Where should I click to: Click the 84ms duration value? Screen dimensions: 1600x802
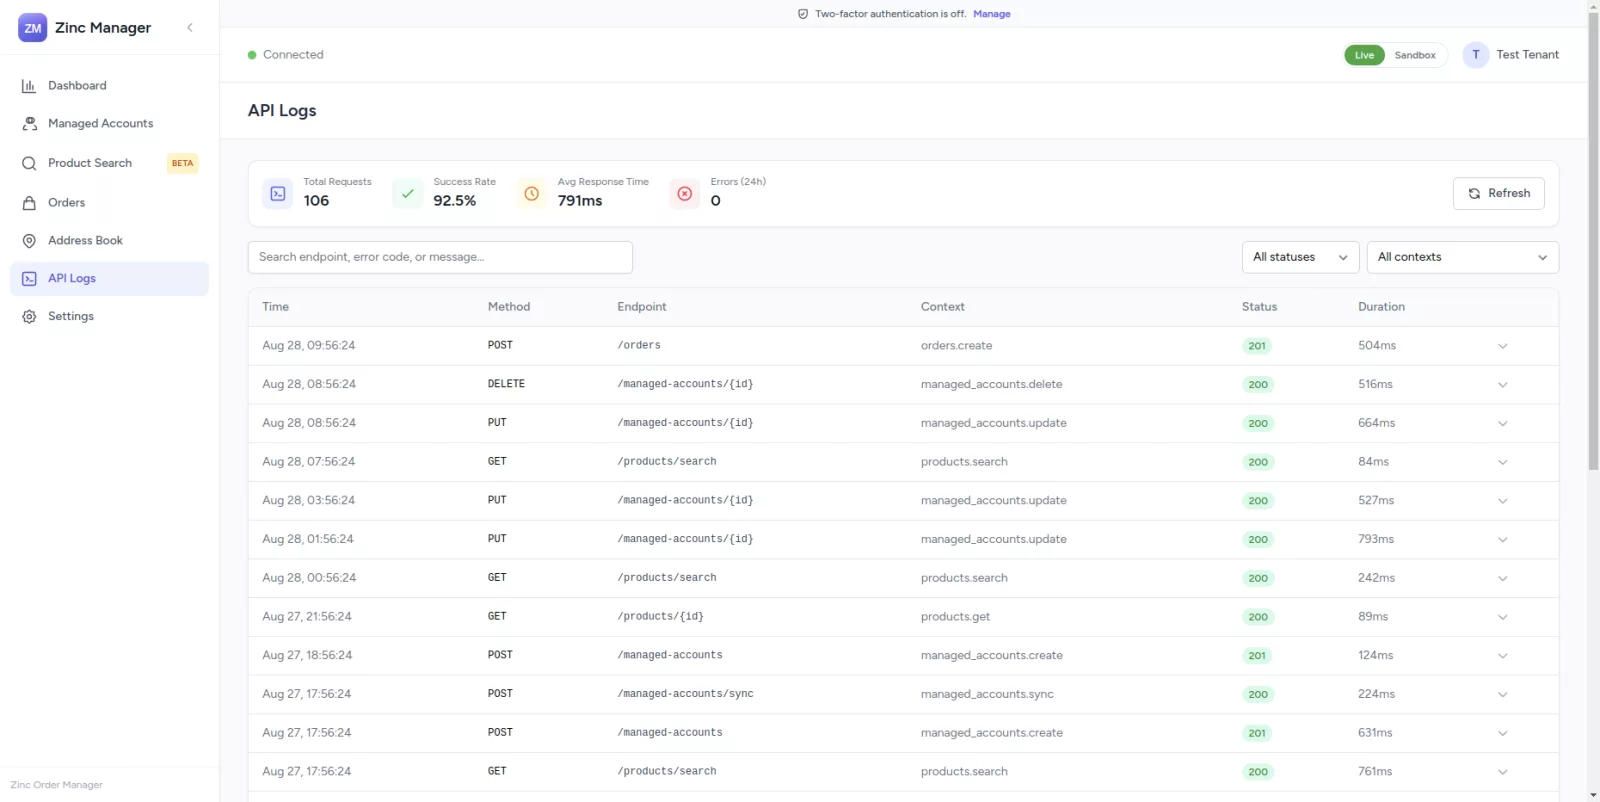click(1373, 462)
